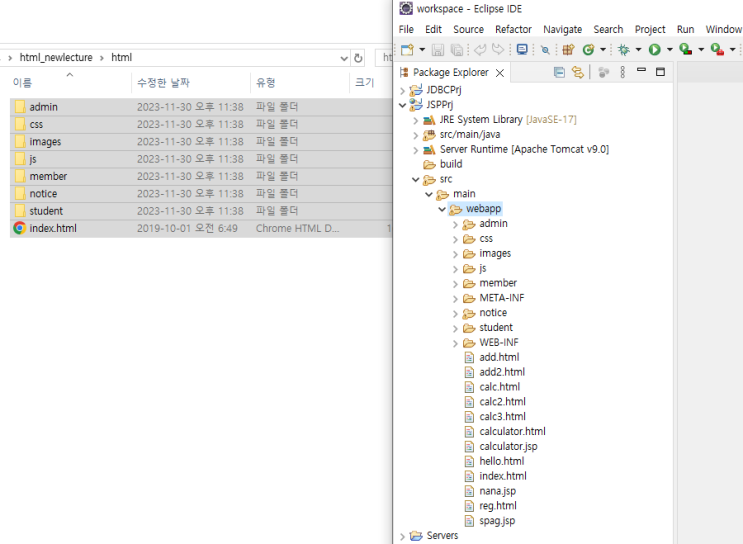Close the Package Explorer tab

500,73
